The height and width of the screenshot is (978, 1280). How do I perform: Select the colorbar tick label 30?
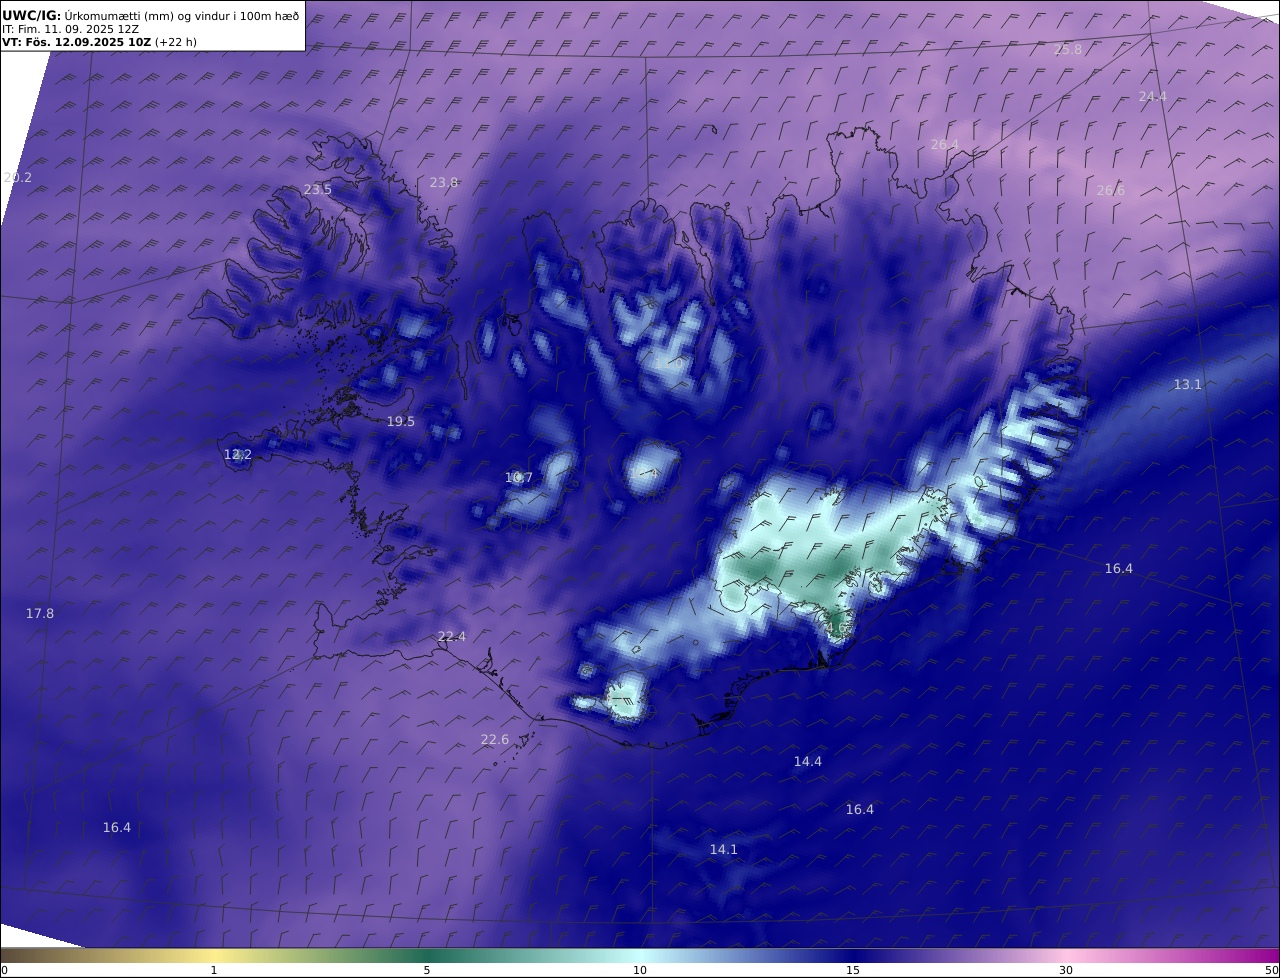pyautogui.click(x=1066, y=970)
